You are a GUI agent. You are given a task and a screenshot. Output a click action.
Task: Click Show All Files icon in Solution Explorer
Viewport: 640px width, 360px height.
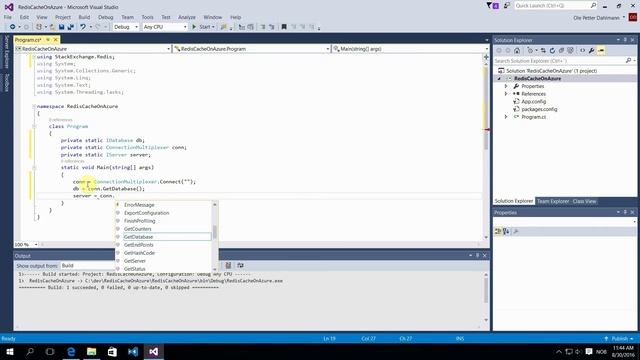pos(570,51)
